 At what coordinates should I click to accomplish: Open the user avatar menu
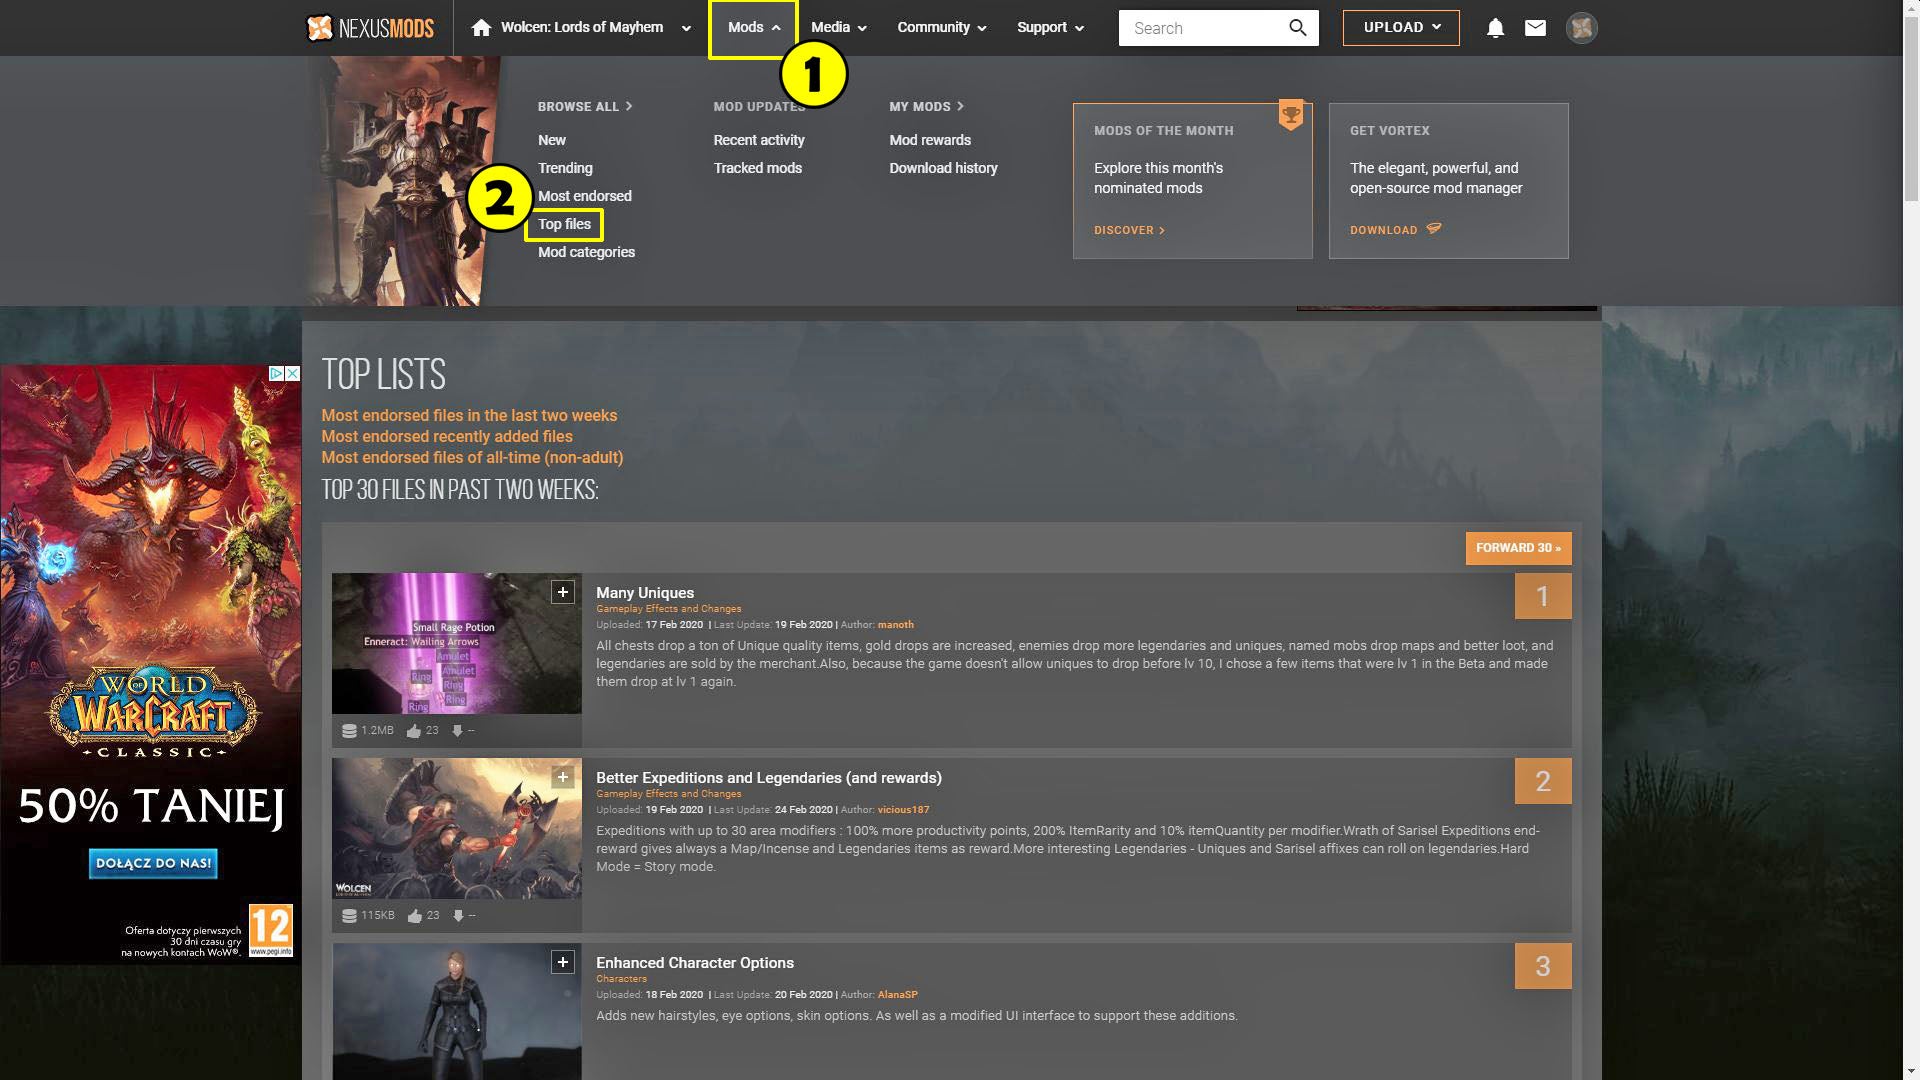[x=1581, y=28]
